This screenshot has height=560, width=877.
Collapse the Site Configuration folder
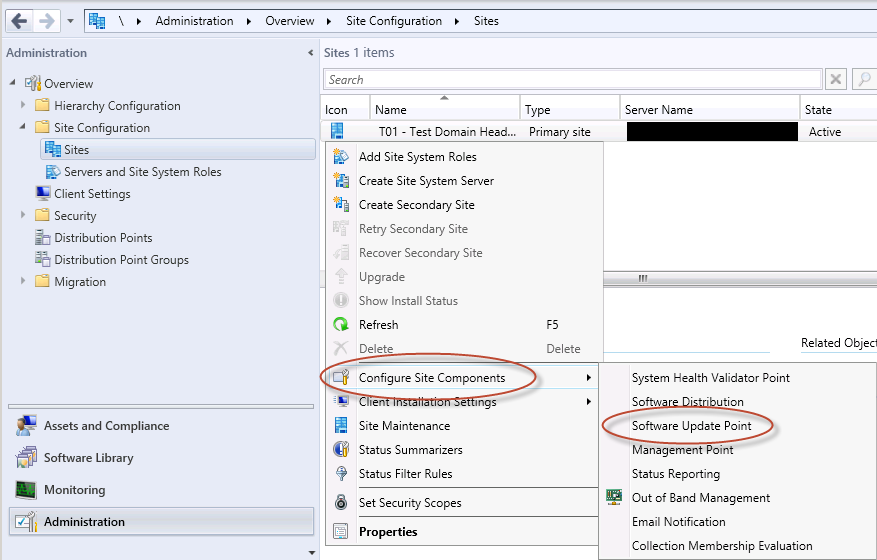pyautogui.click(x=23, y=126)
